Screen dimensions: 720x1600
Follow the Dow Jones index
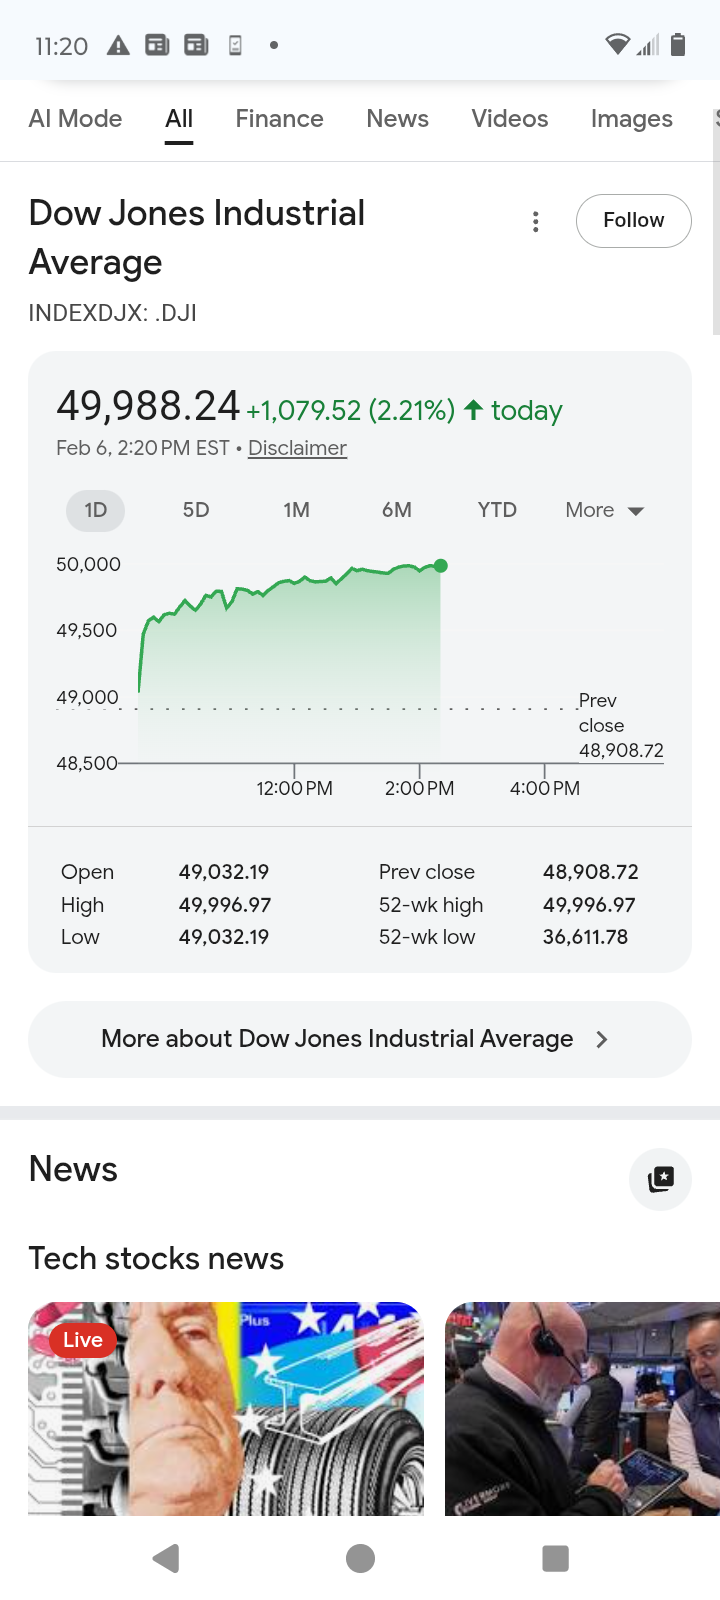[x=633, y=220]
